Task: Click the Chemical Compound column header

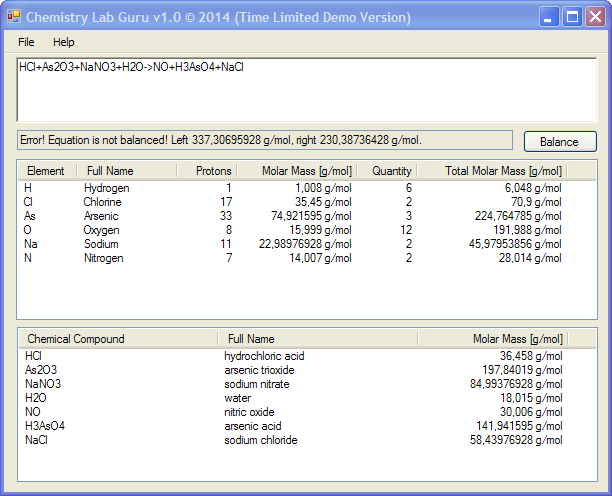Action: (76, 339)
